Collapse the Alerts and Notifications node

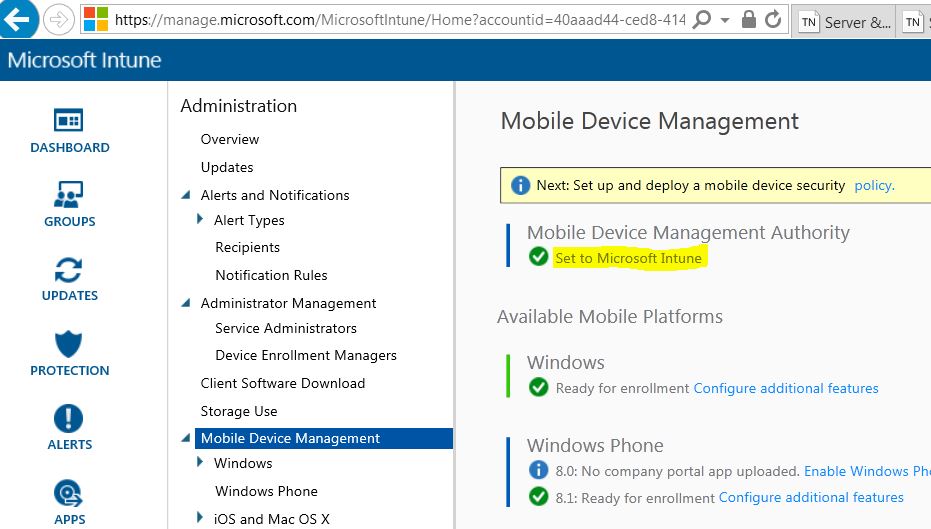click(186, 195)
